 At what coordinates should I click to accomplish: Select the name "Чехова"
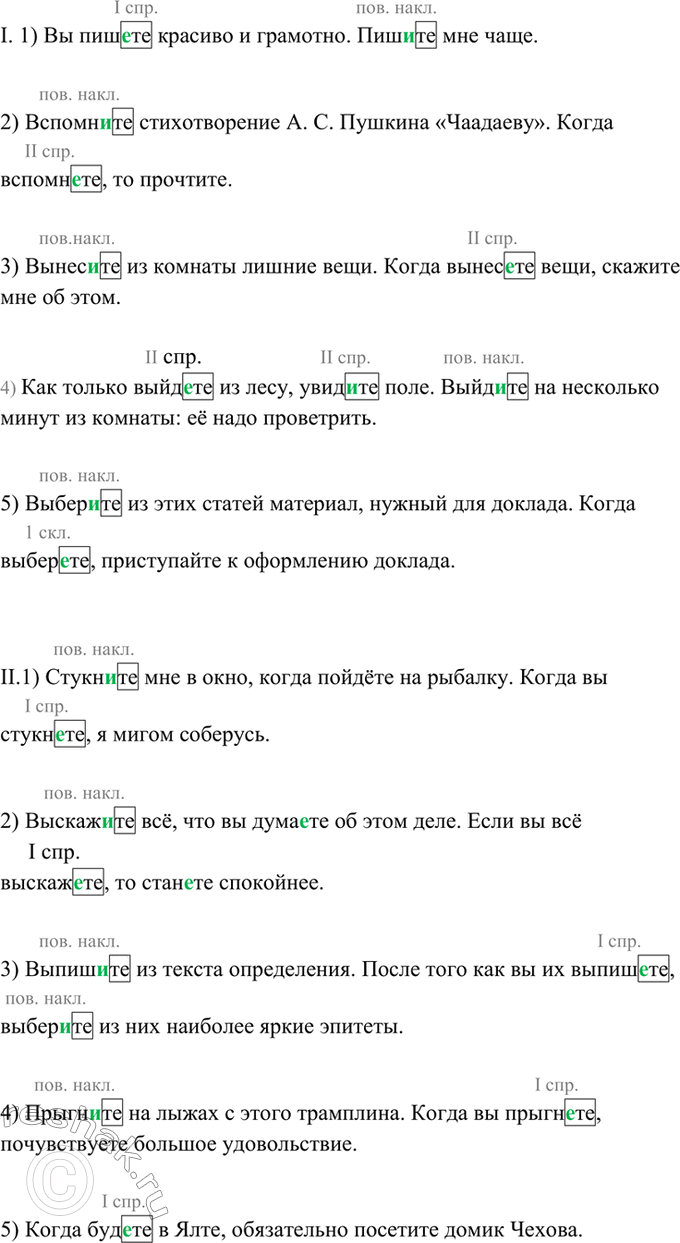(x=546, y=1229)
